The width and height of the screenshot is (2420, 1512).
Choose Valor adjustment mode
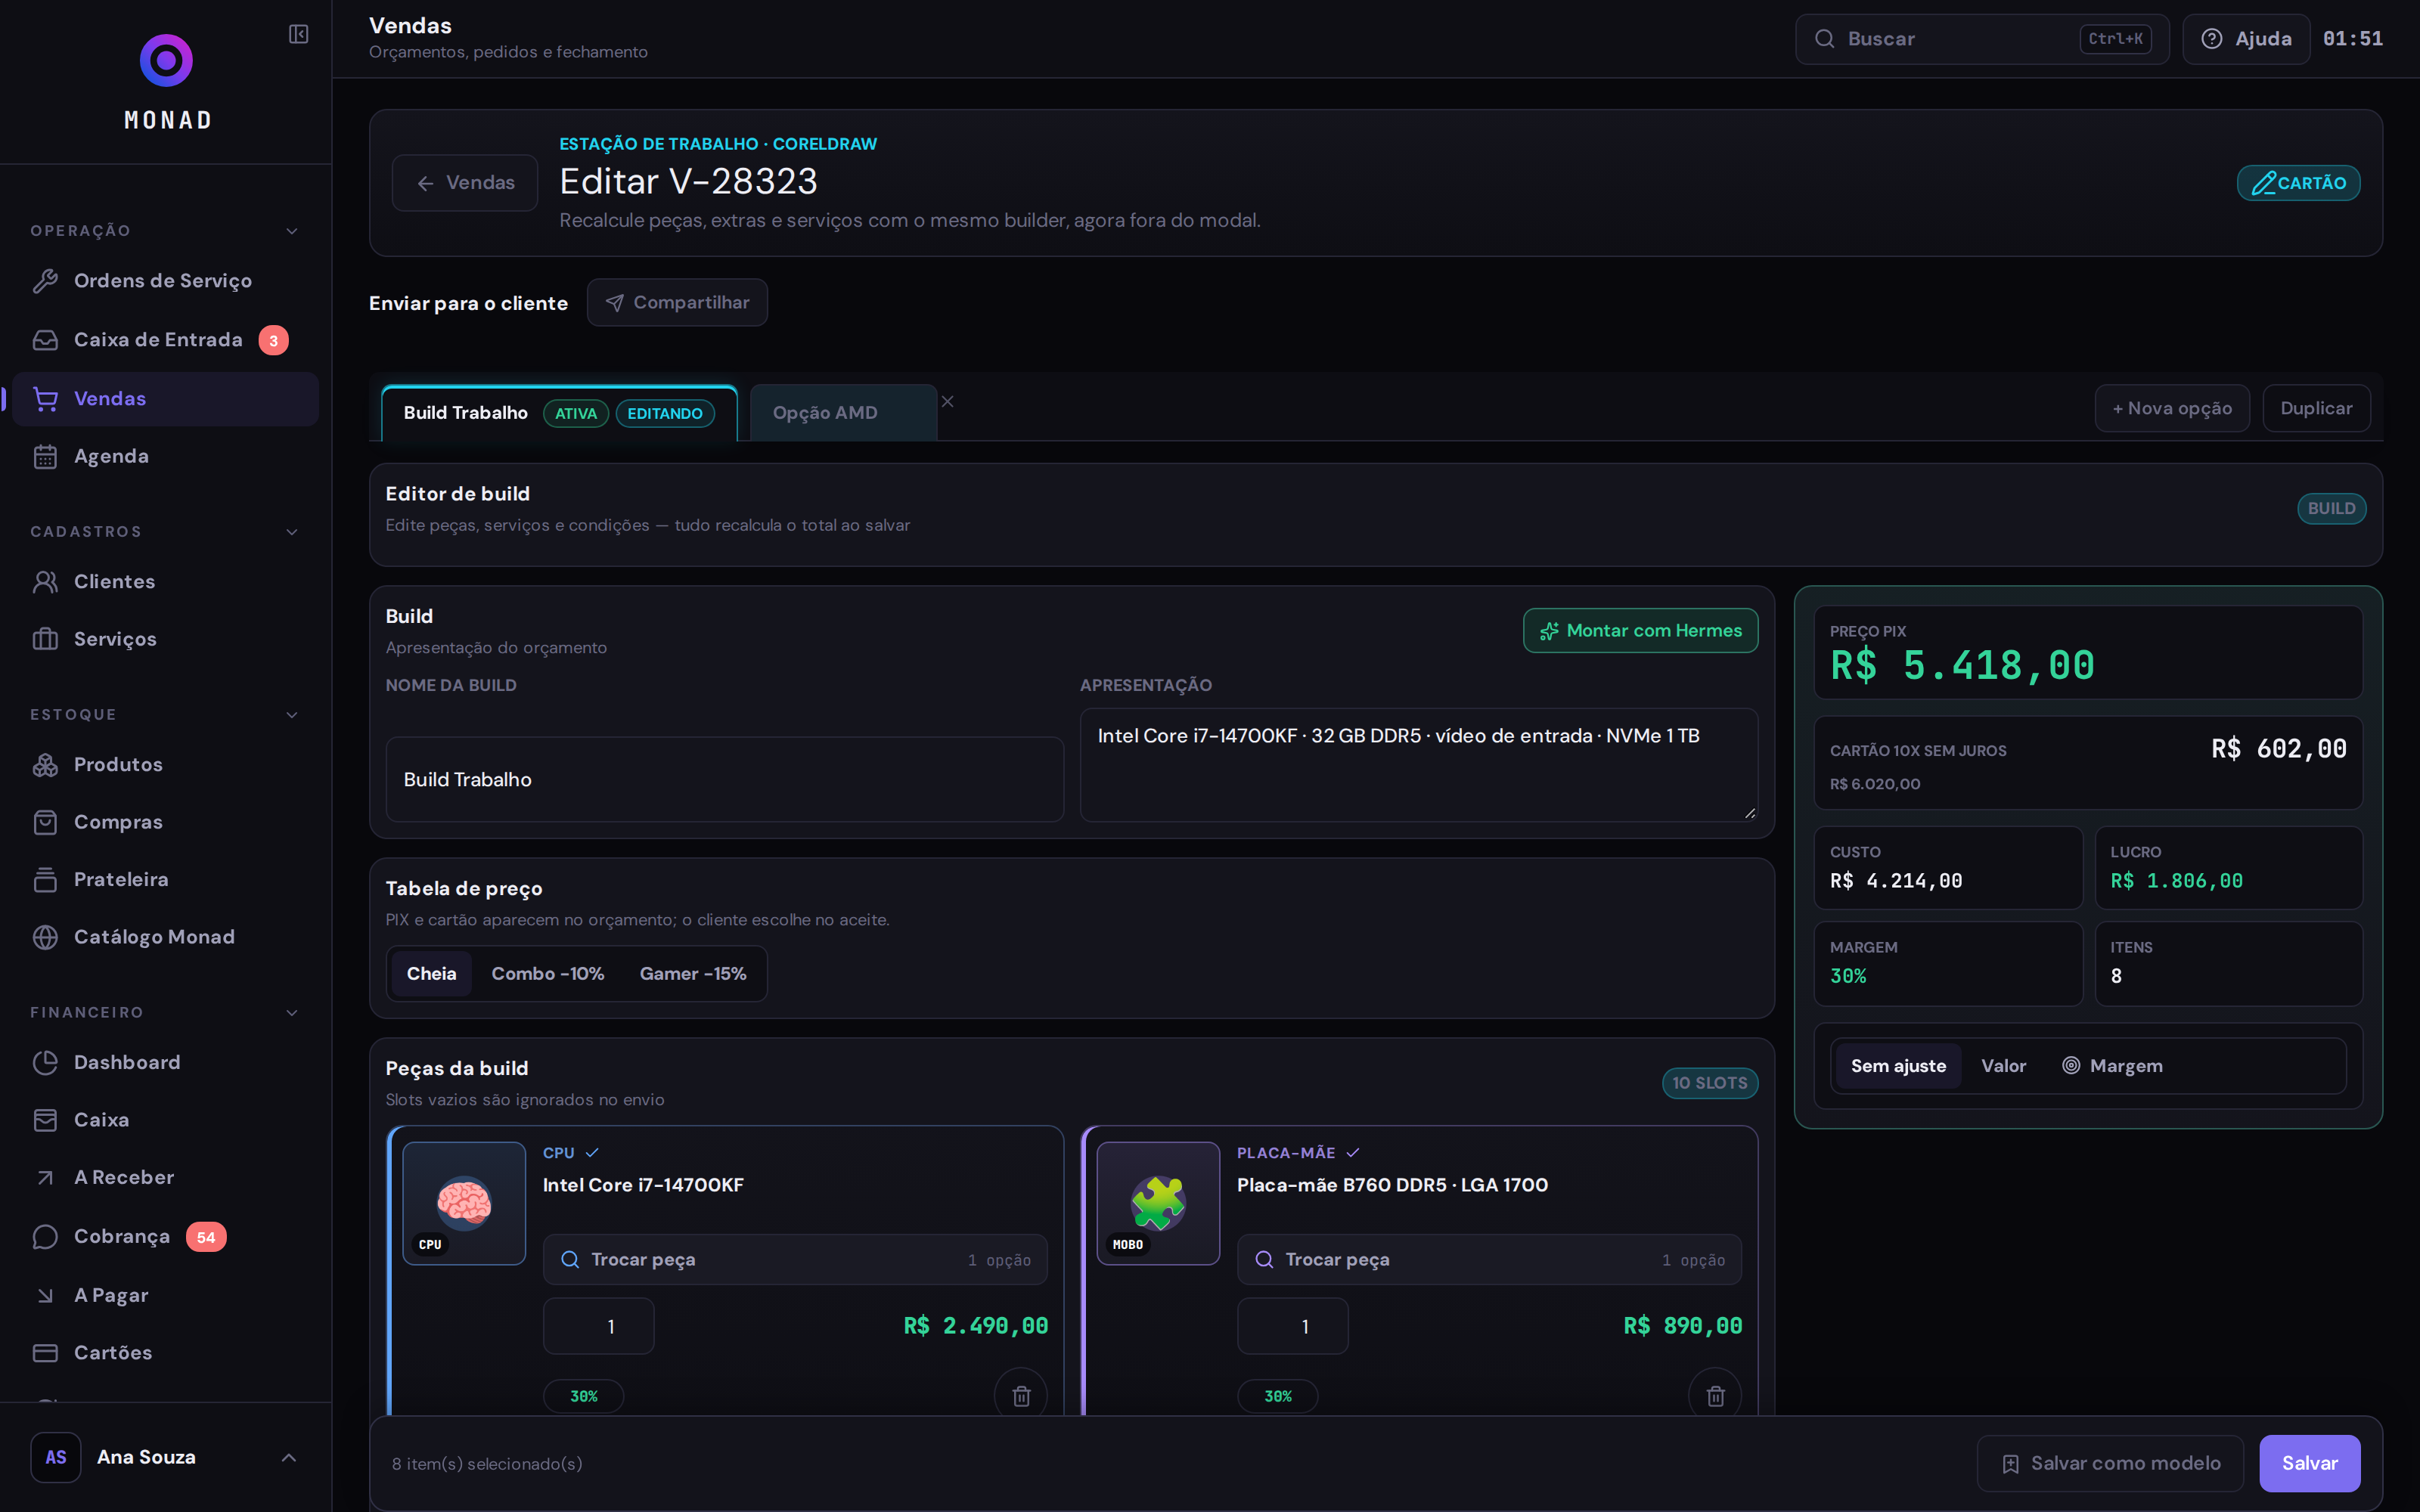[2004, 1066]
